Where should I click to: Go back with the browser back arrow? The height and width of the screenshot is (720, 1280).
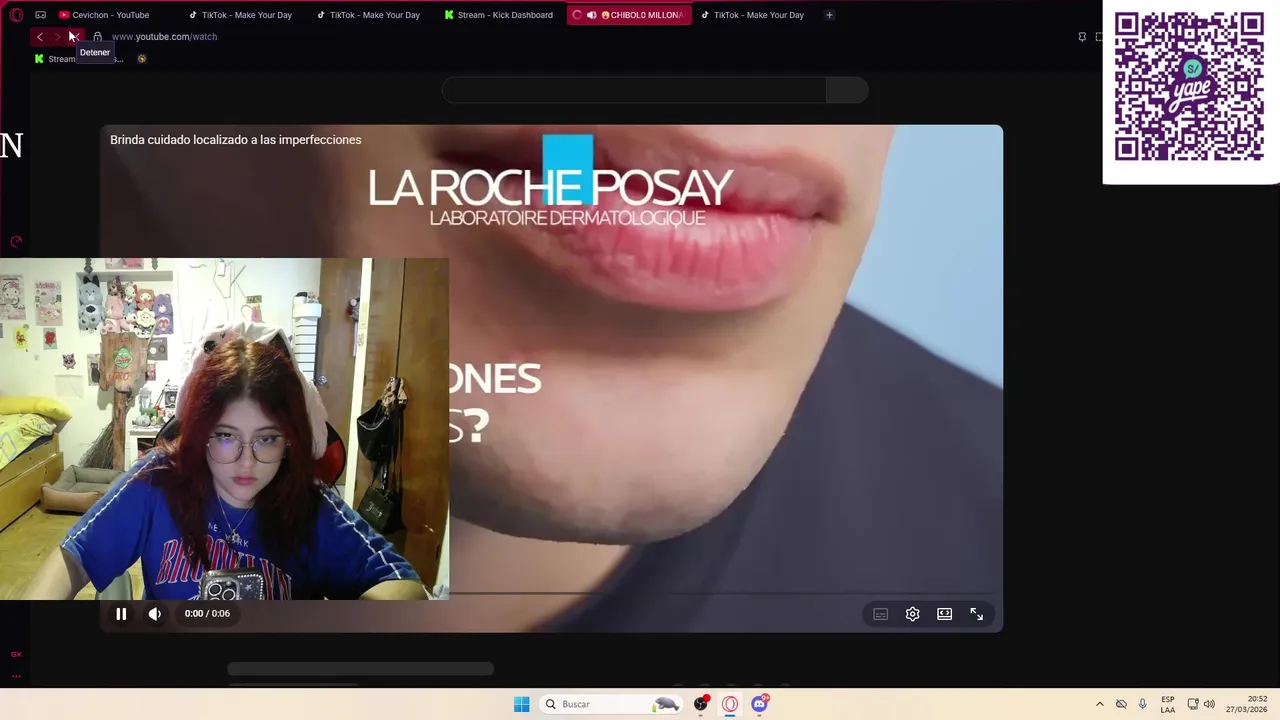pos(39,37)
